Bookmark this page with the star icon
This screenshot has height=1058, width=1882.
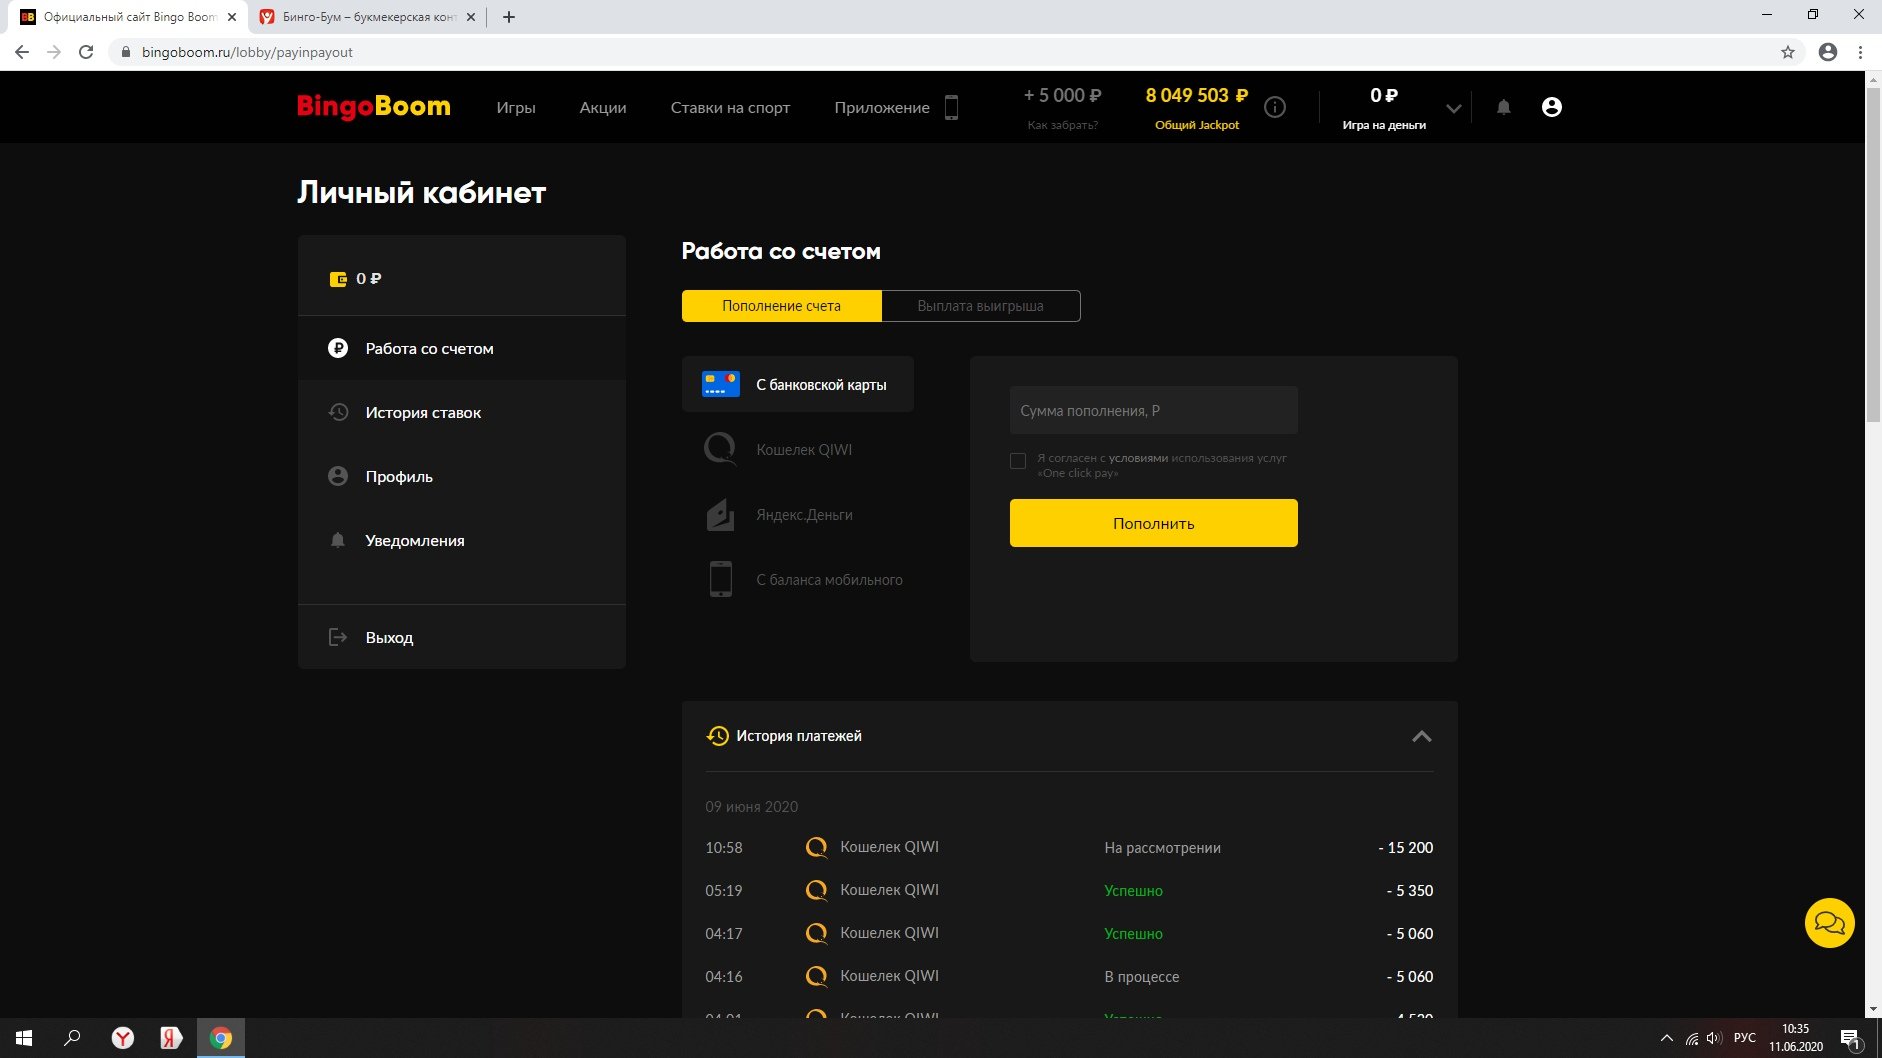coord(1788,52)
